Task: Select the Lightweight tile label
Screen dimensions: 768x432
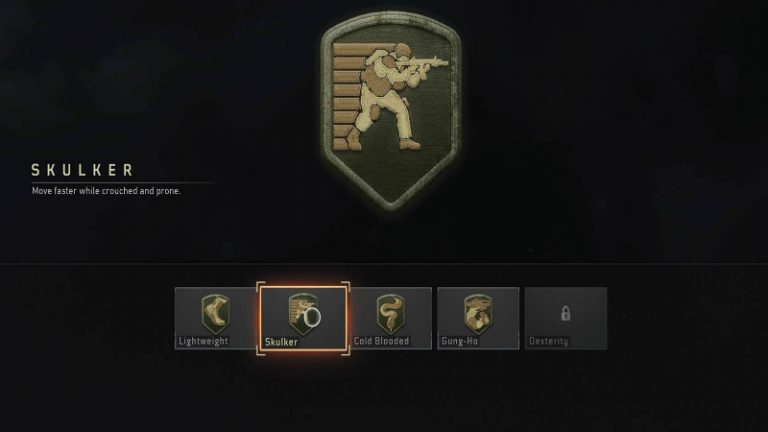Action: tap(203, 341)
